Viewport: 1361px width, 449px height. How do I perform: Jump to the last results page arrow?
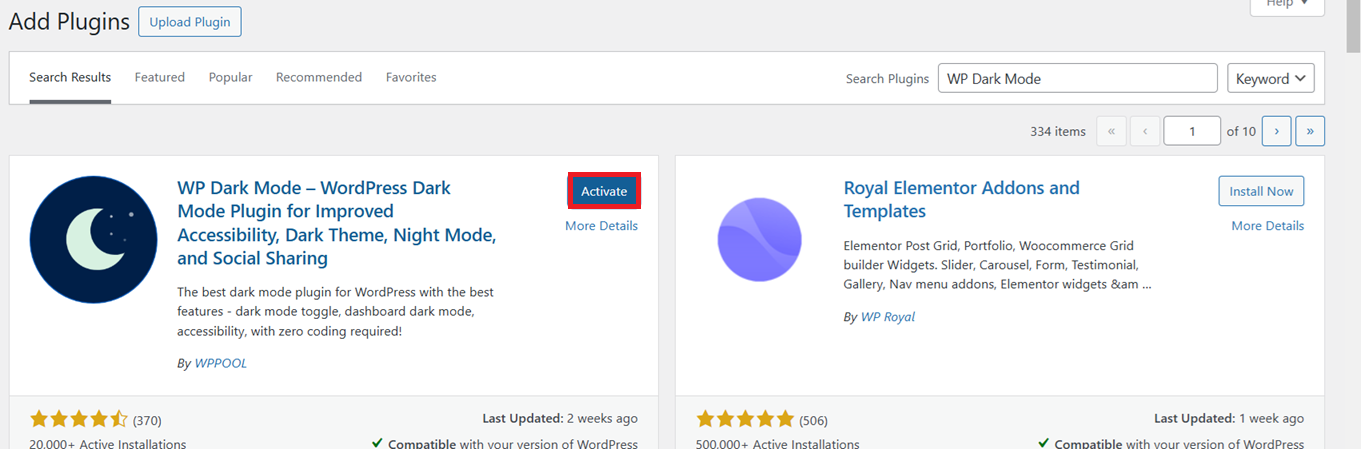point(1310,131)
